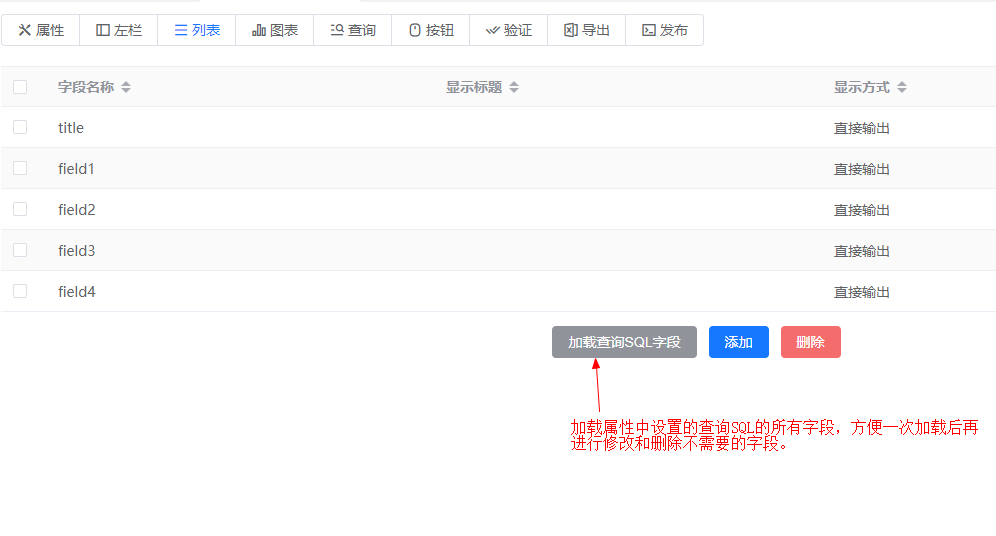The image size is (996, 536).
Task: Select the field4 row checkbox
Action: point(20,291)
